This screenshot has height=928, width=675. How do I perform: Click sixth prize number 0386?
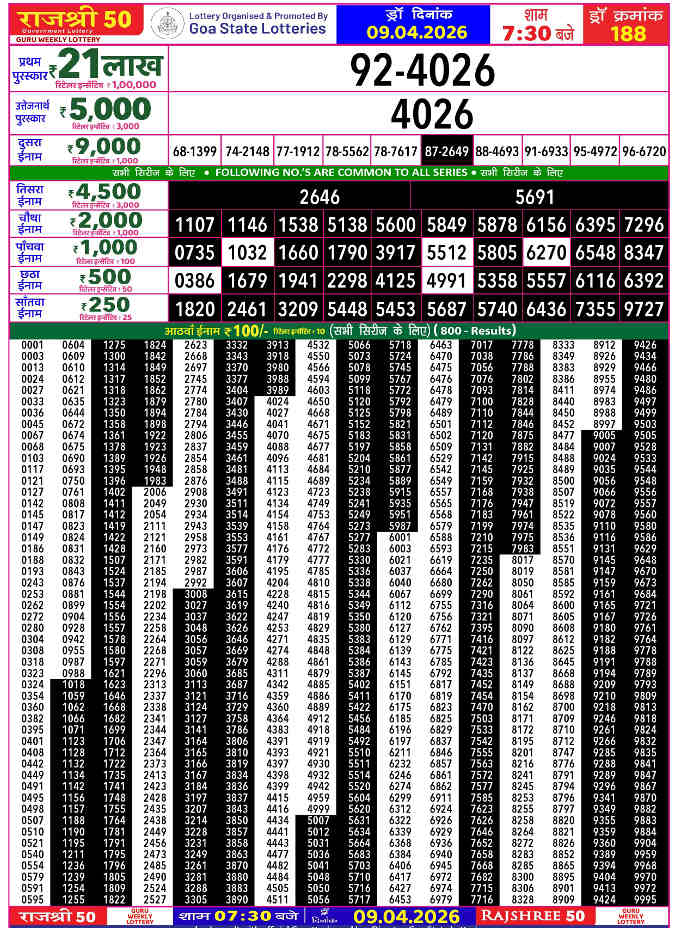tap(195, 281)
